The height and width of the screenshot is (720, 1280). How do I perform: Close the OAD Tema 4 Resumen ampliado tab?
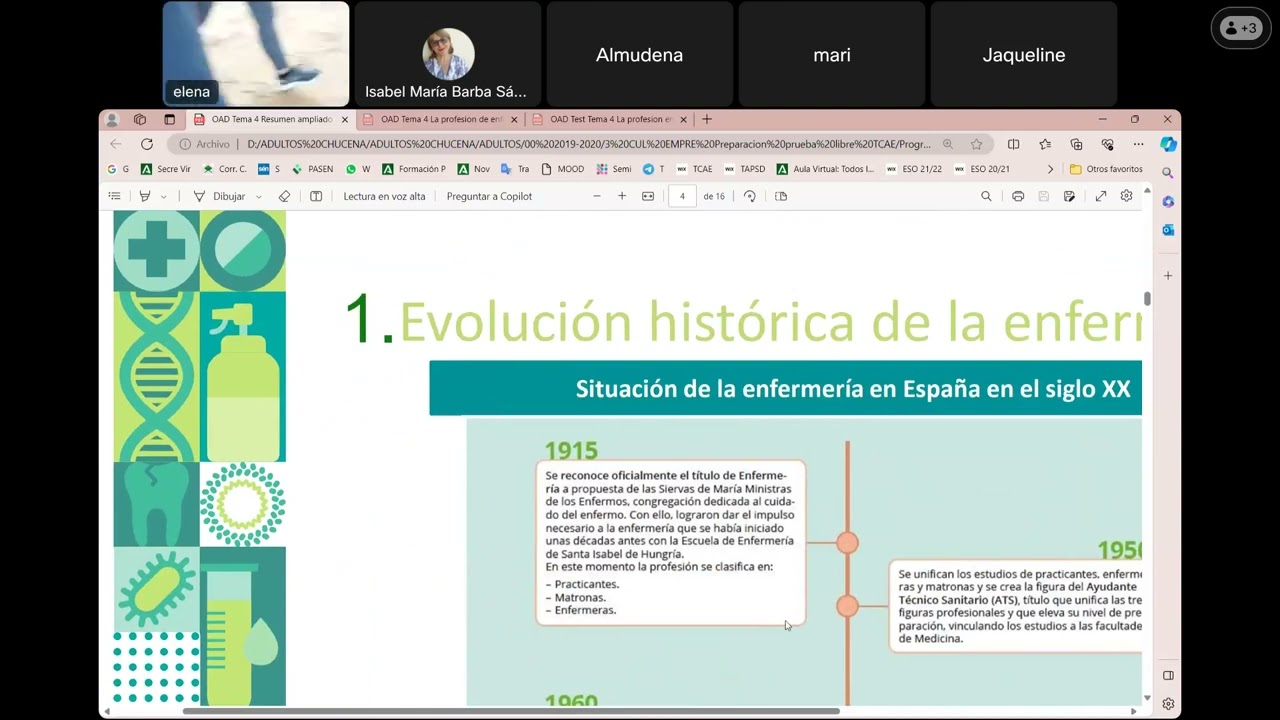[x=345, y=119]
